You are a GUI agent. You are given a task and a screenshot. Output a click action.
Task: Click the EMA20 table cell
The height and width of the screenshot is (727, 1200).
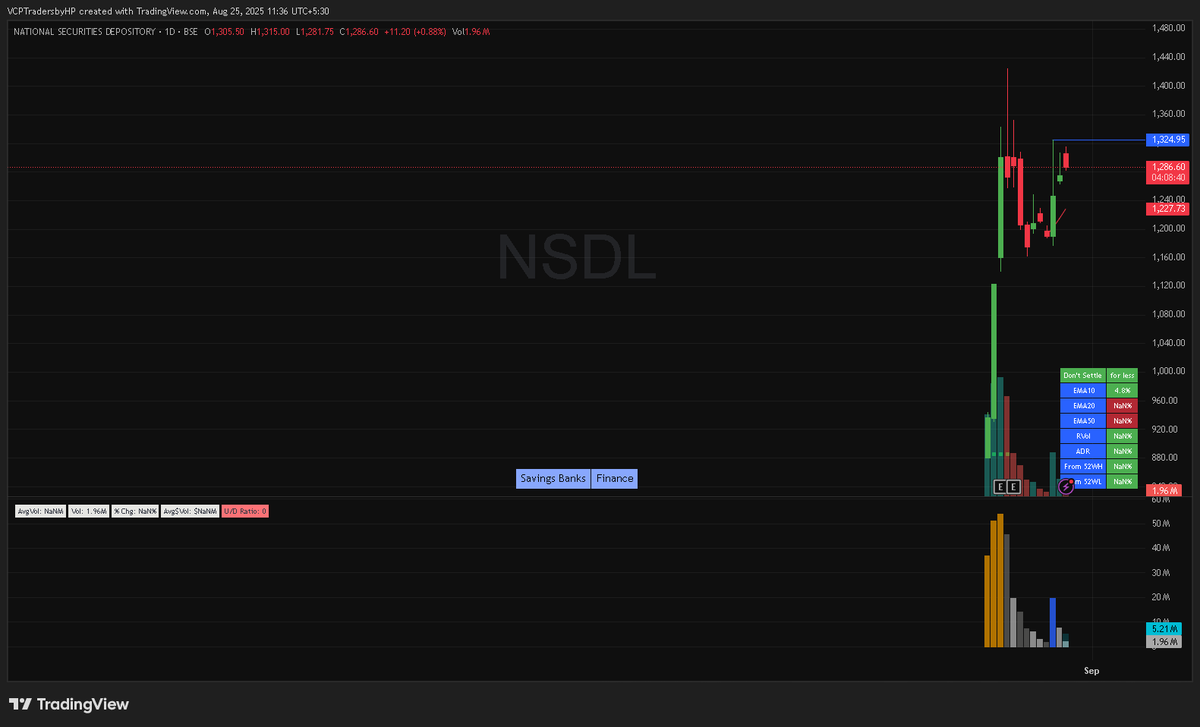point(1082,405)
